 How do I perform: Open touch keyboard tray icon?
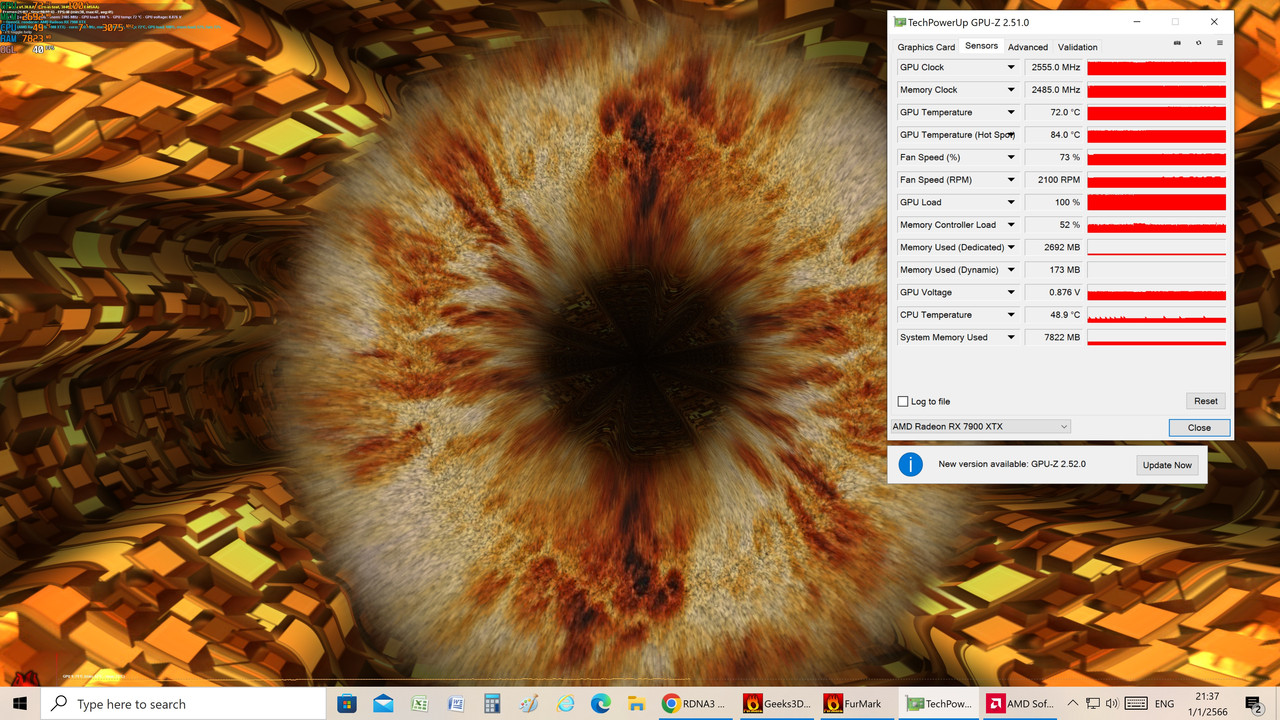[1137, 704]
